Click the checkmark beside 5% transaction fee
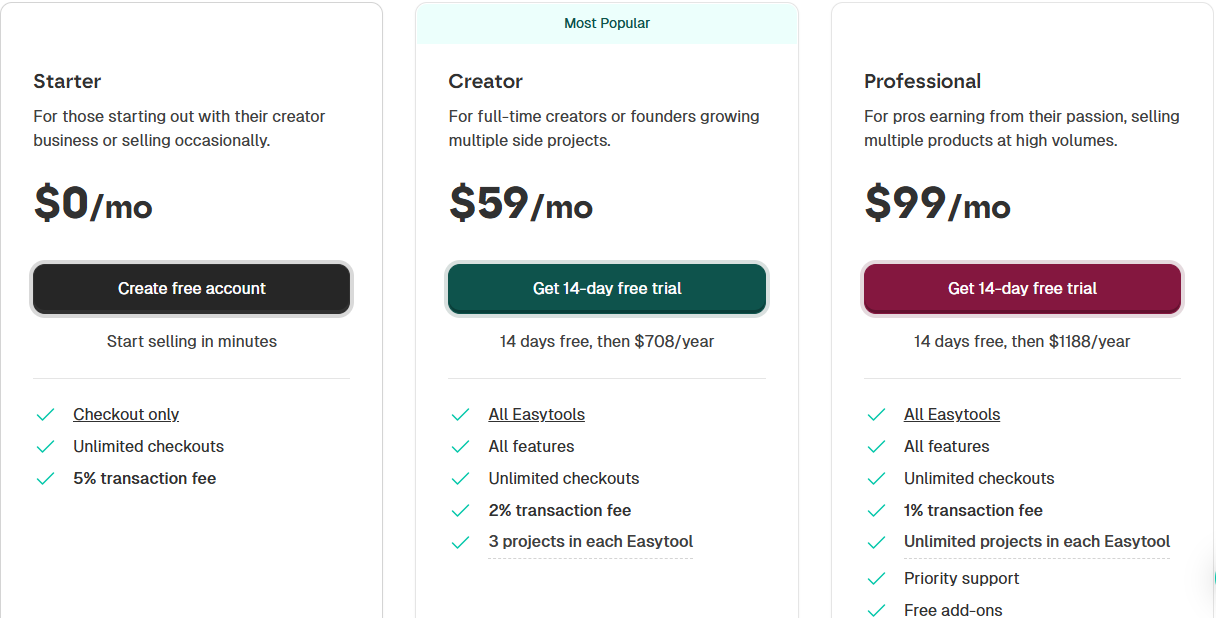1216x618 pixels. coord(45,478)
